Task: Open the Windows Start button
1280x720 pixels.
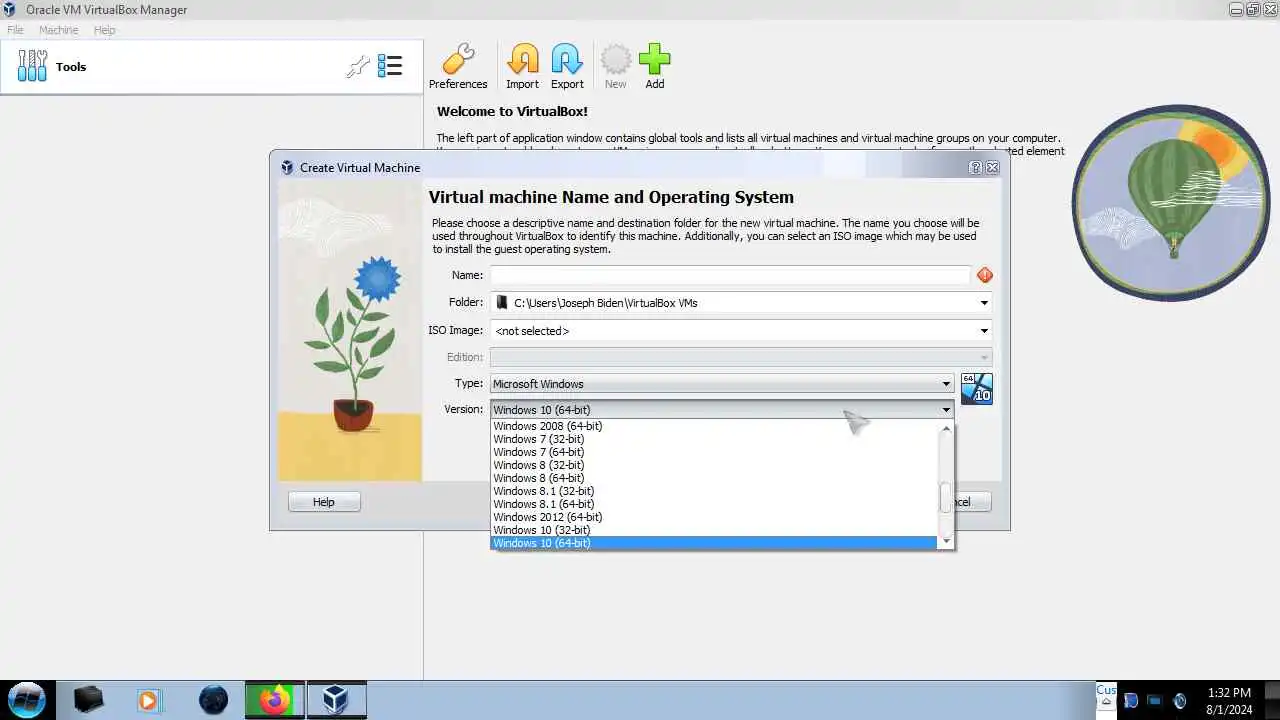Action: 27,699
